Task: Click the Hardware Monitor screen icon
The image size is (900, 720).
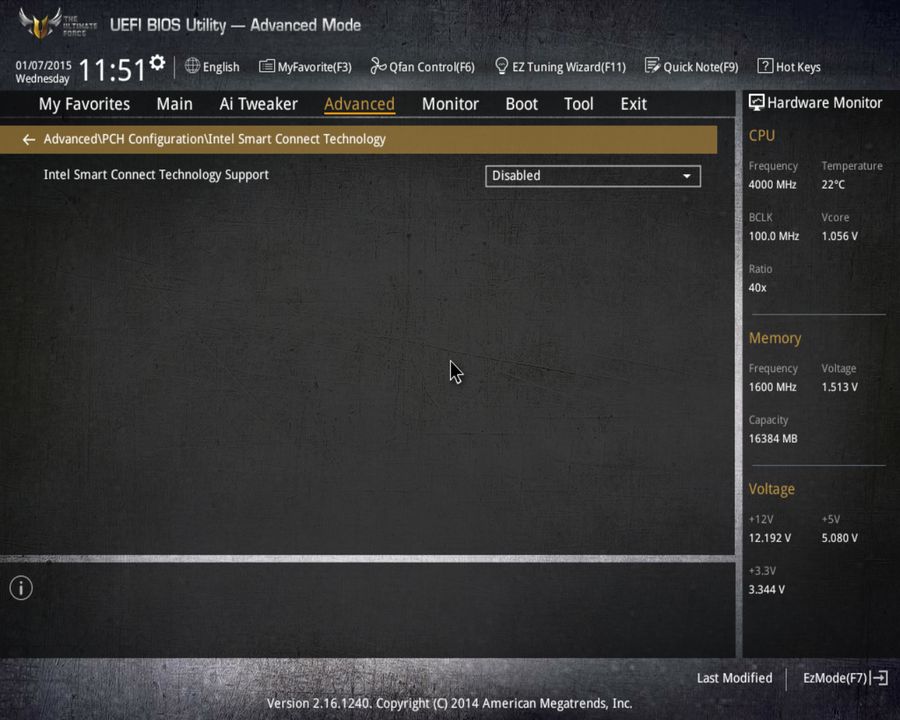Action: [757, 103]
